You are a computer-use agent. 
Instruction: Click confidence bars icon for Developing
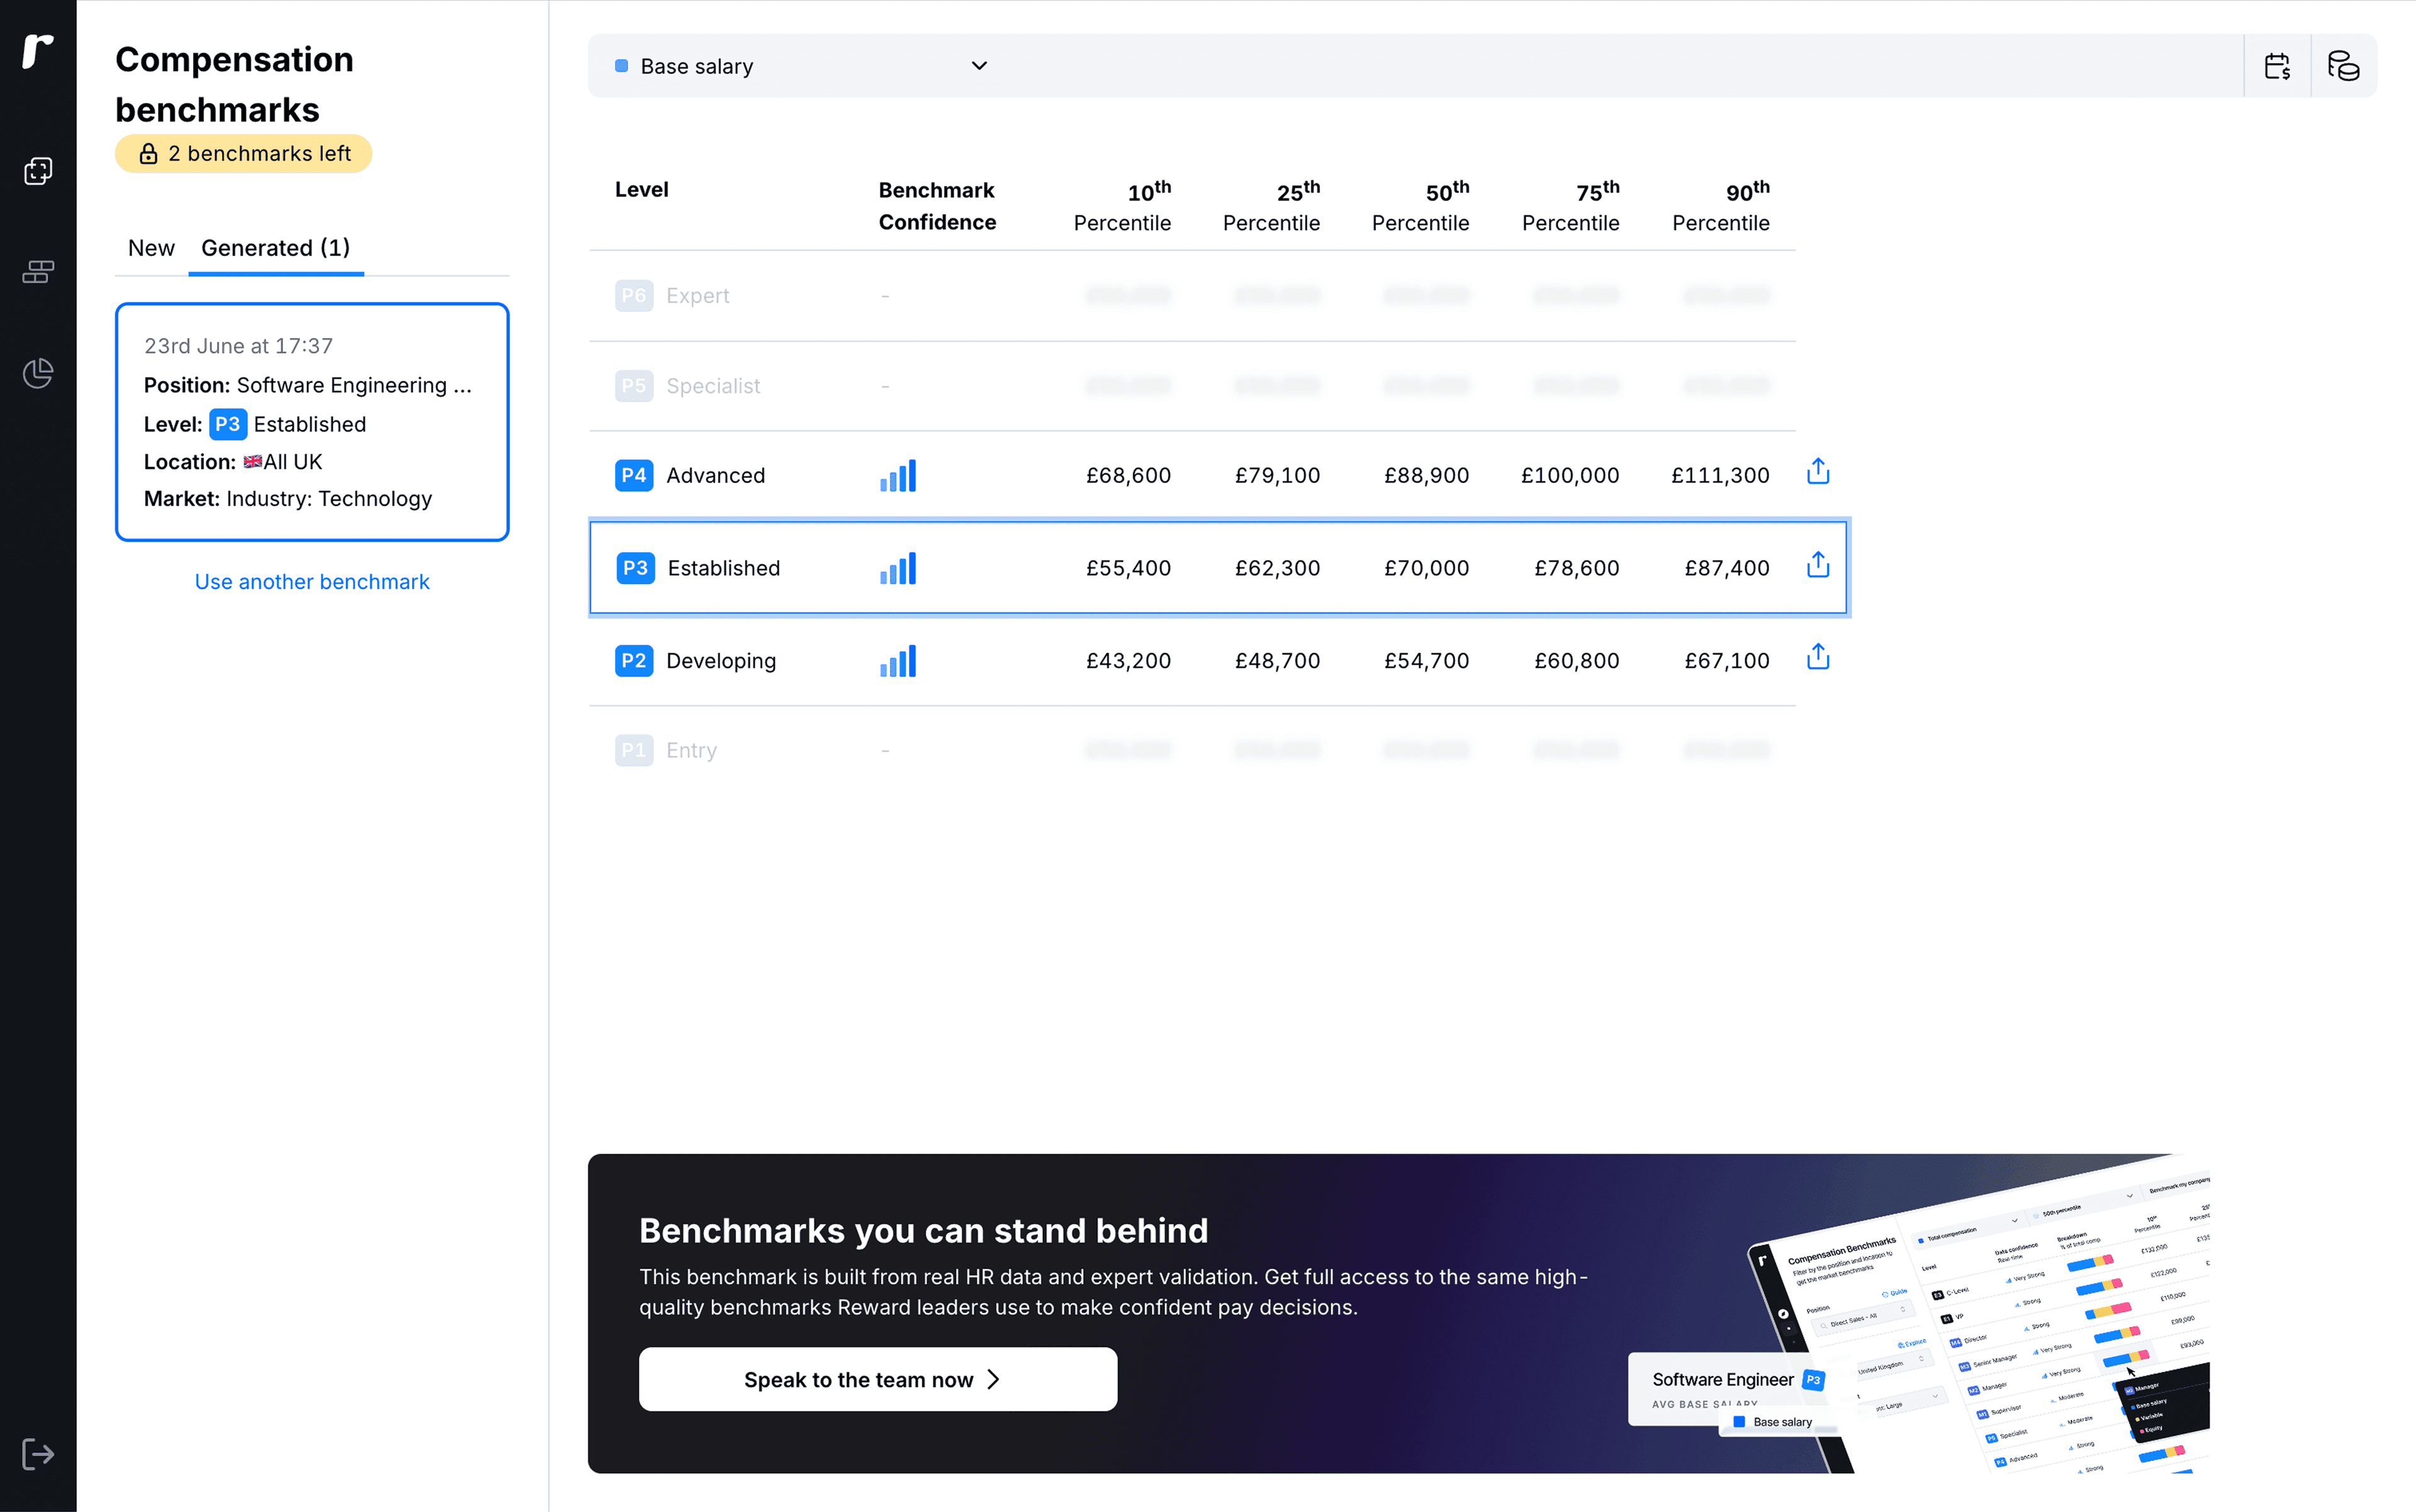click(898, 661)
